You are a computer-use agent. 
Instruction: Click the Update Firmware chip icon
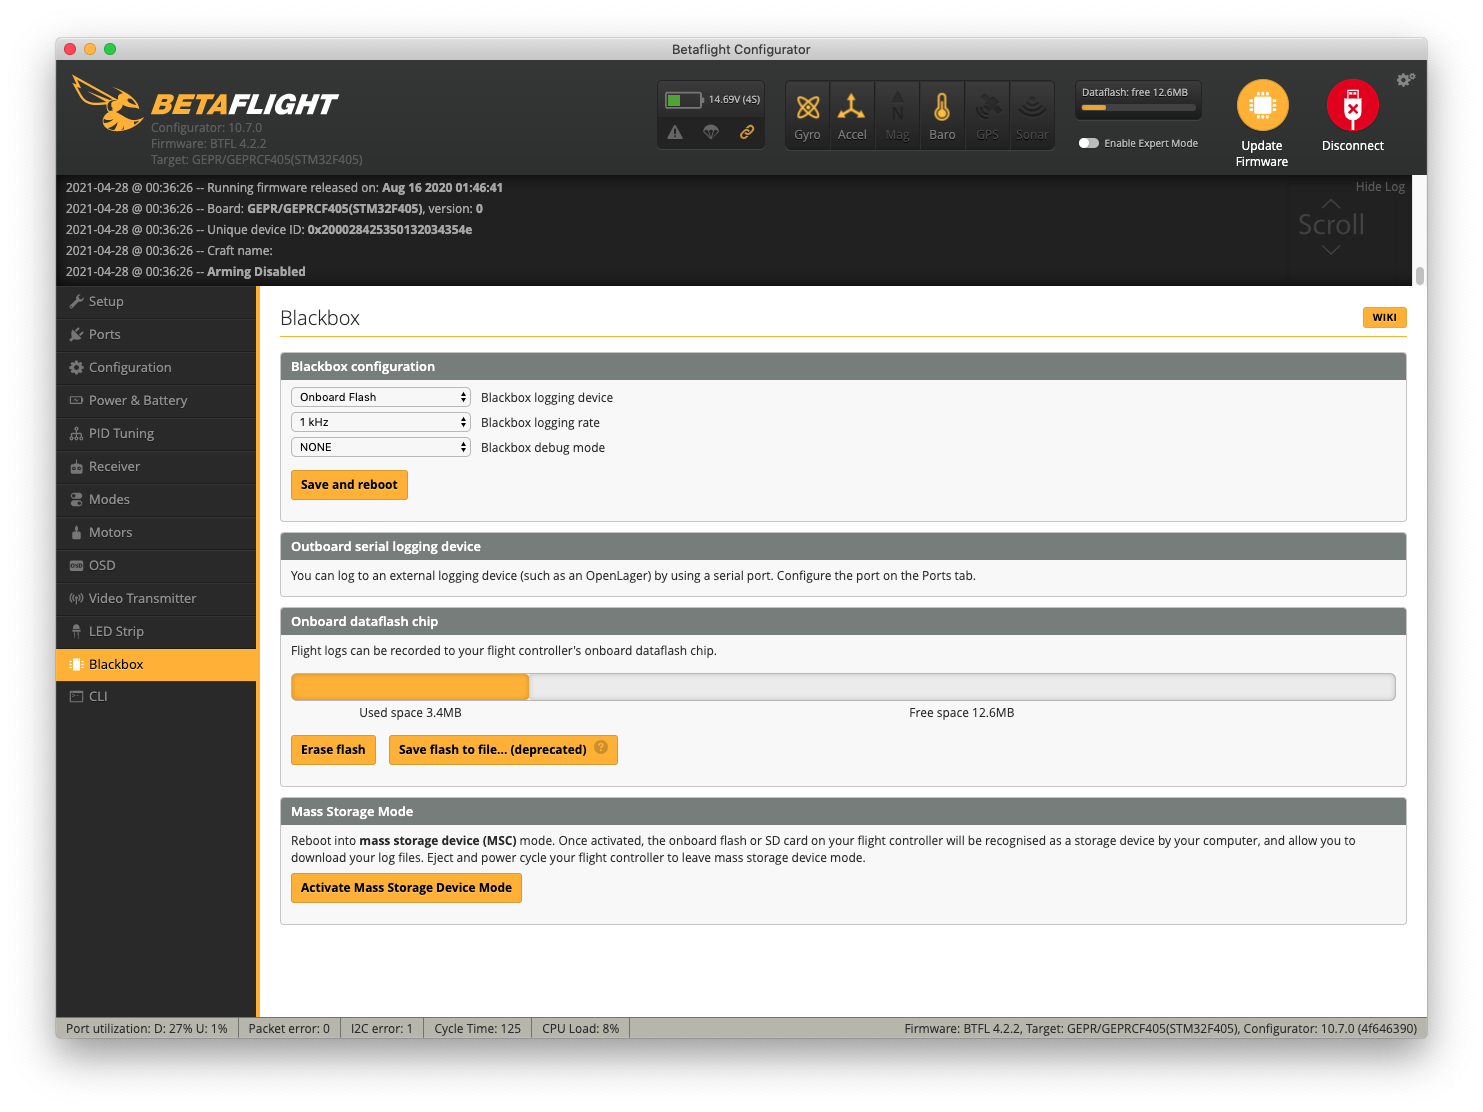(x=1262, y=105)
